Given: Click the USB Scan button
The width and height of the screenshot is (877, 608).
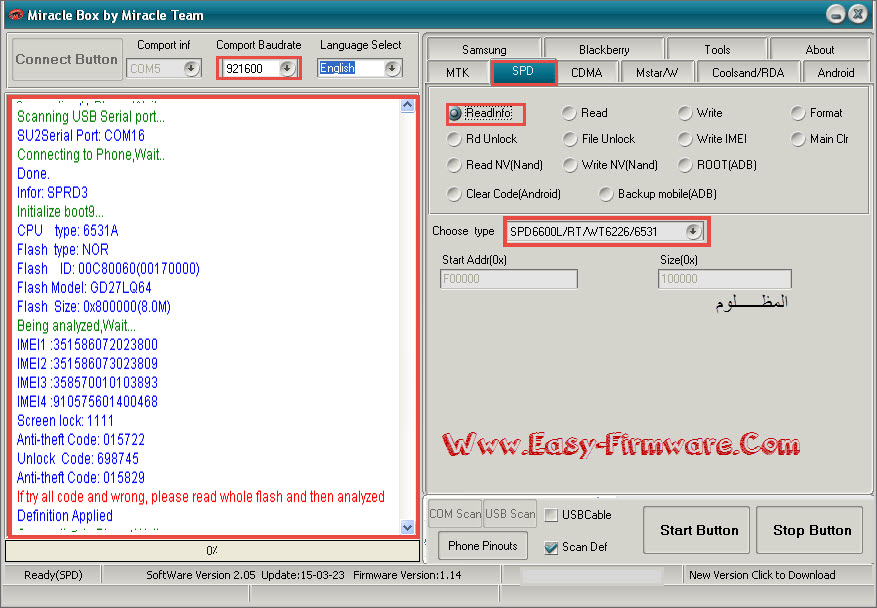Looking at the screenshot, I should tap(510, 513).
